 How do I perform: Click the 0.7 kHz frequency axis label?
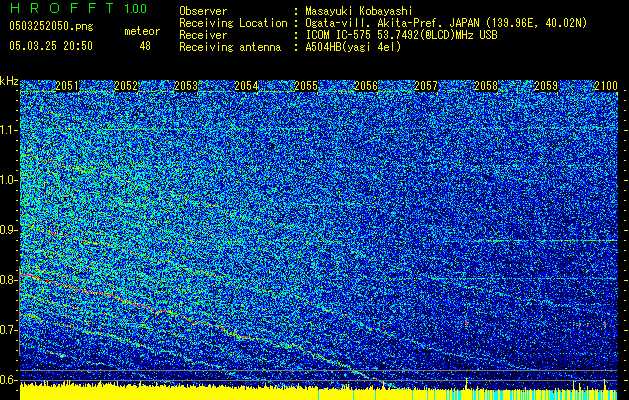pyautogui.click(x=9, y=330)
